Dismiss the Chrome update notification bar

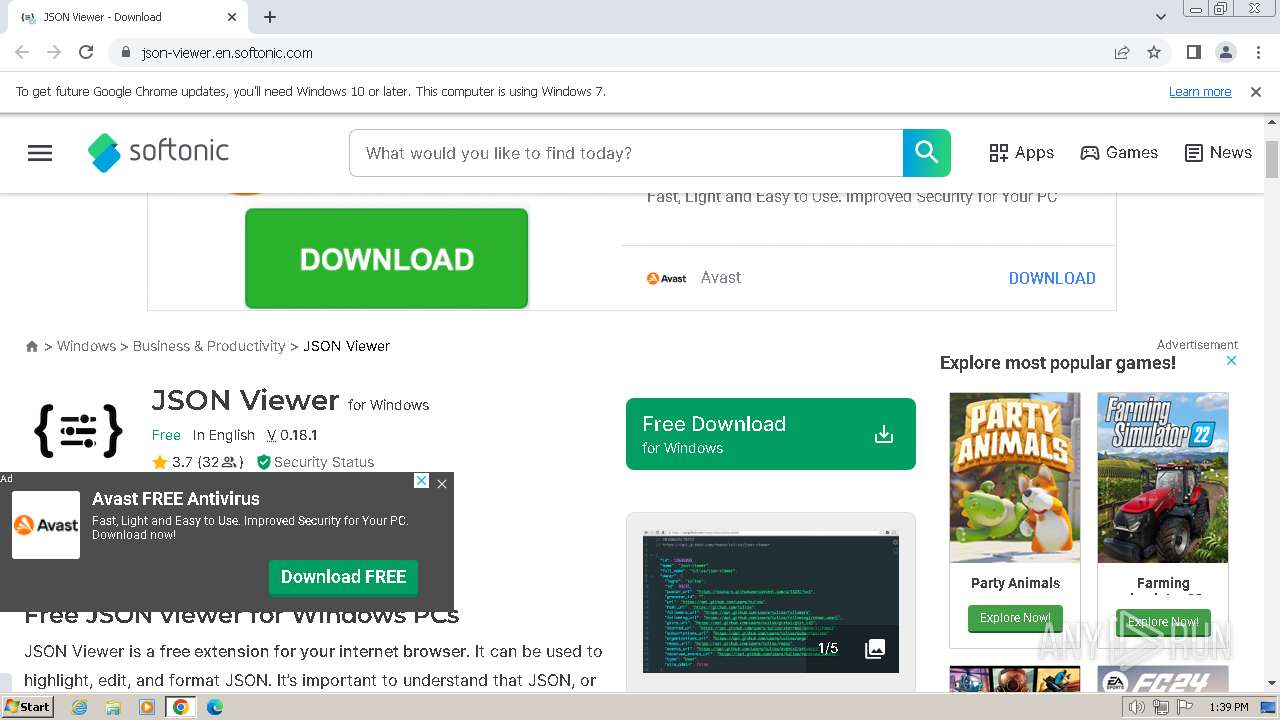tap(1256, 92)
